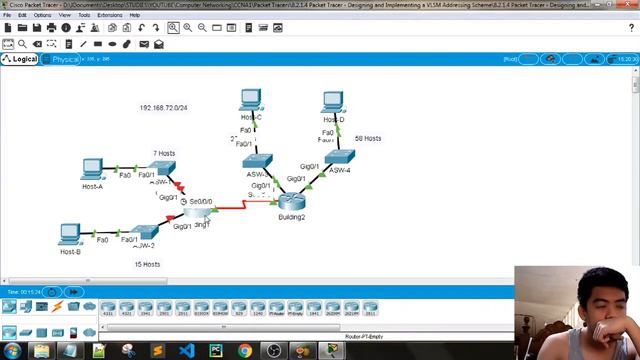640x360 pixels.
Task: Select the Switches subcategory icon
Action: coord(26,333)
